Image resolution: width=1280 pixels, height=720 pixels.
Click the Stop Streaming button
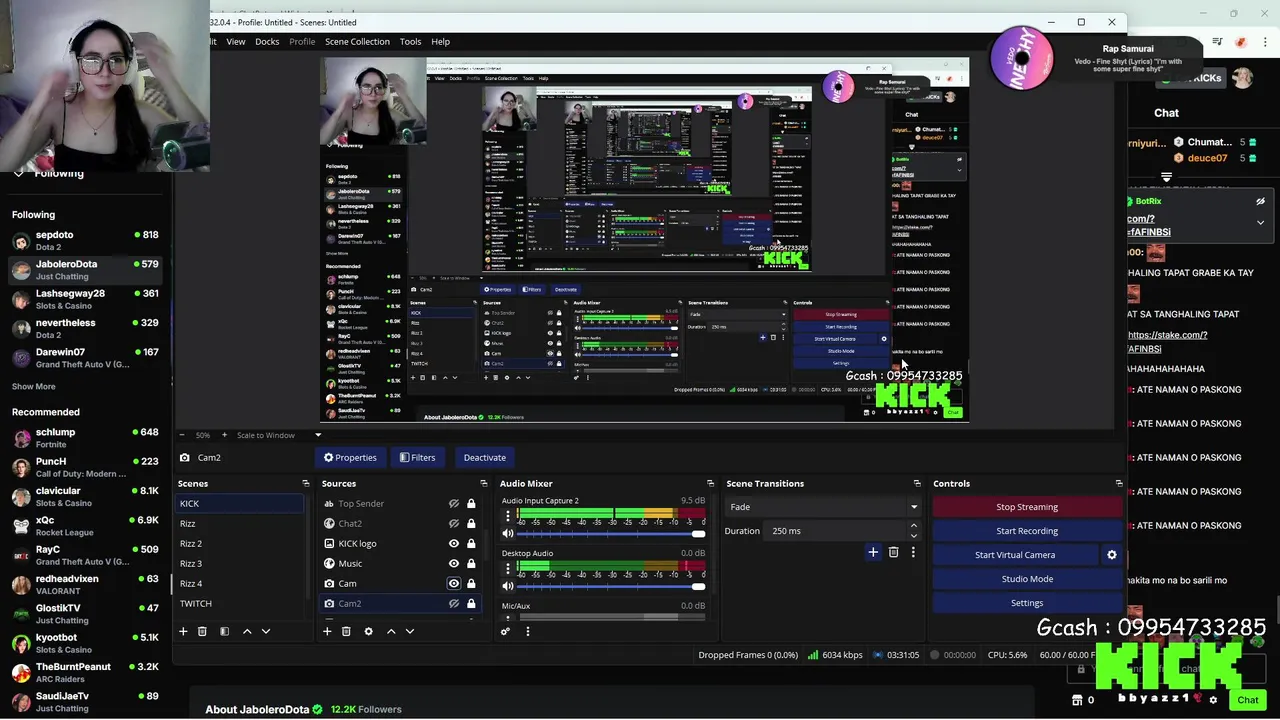click(x=1027, y=507)
